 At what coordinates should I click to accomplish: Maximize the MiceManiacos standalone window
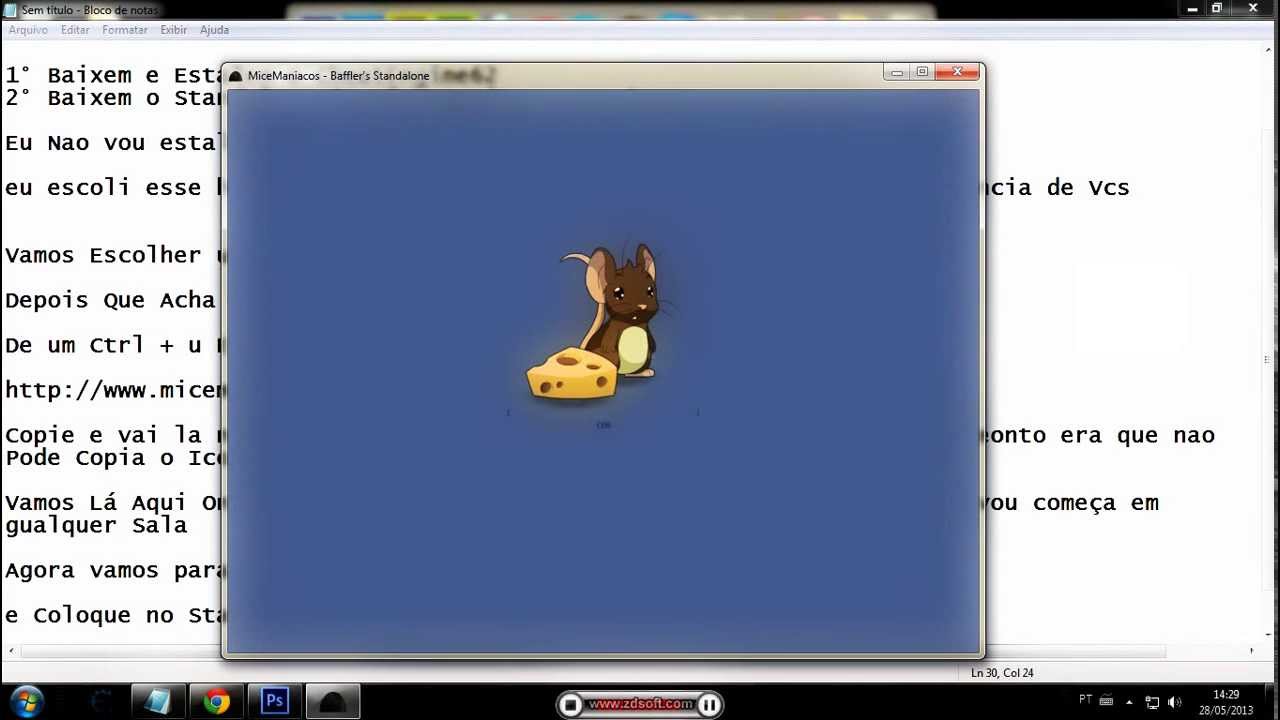pos(922,72)
